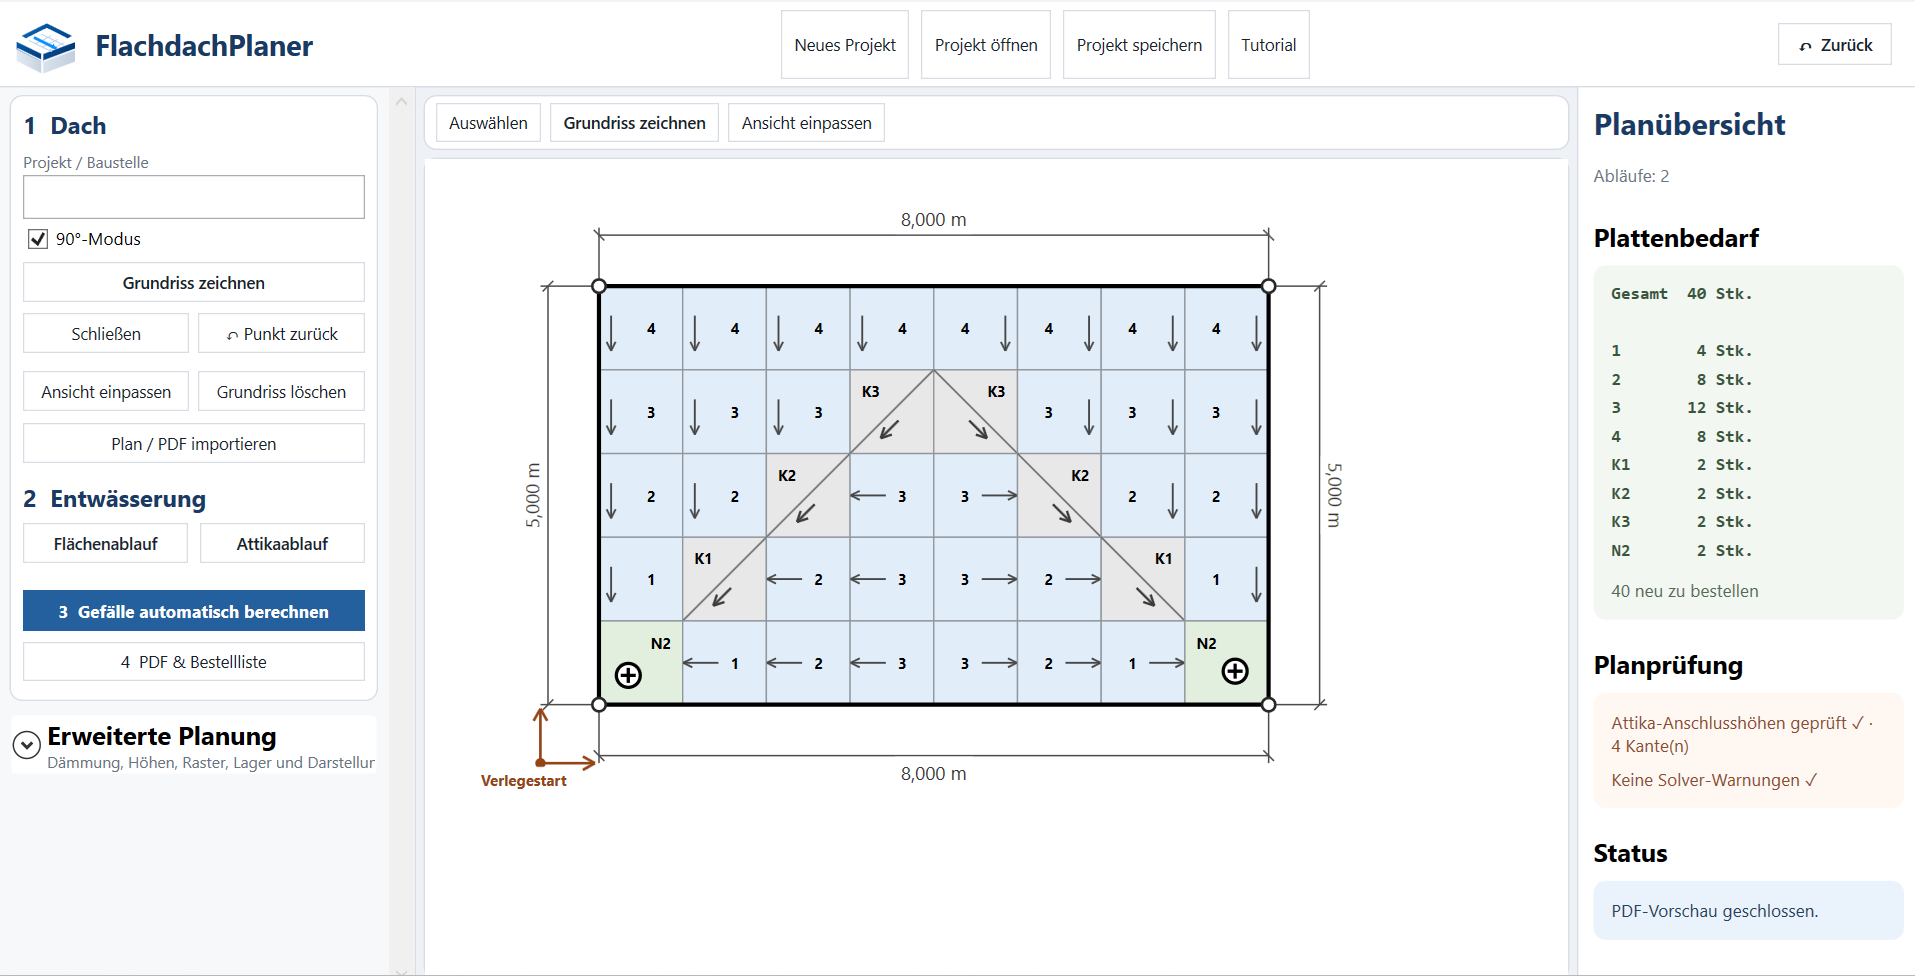1915x976 pixels.
Task: Click the Grundriss löschen button
Action: 282,392
